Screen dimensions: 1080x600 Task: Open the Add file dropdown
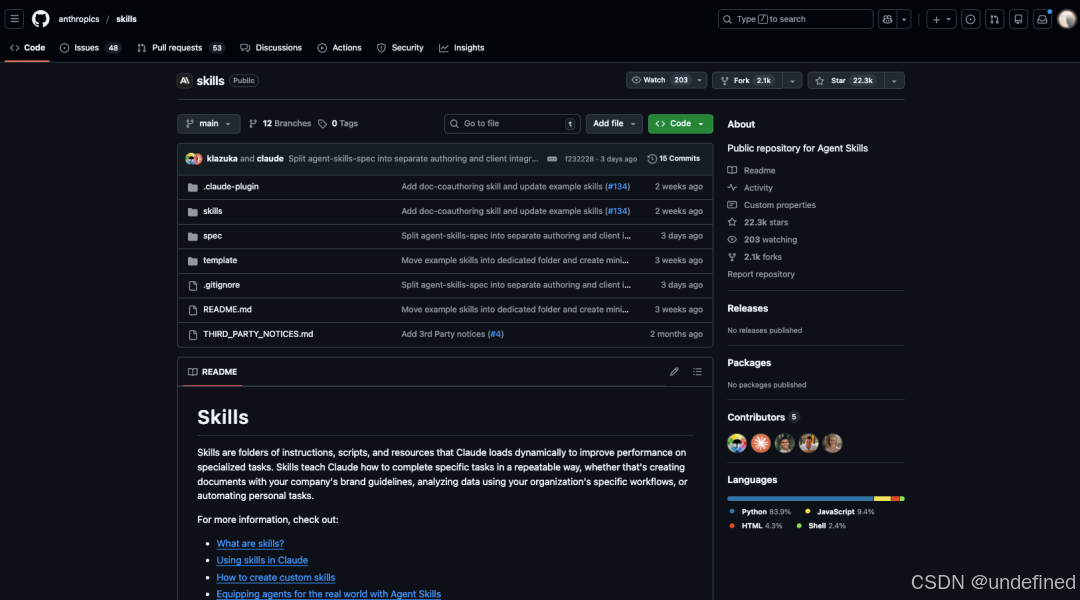pos(614,123)
